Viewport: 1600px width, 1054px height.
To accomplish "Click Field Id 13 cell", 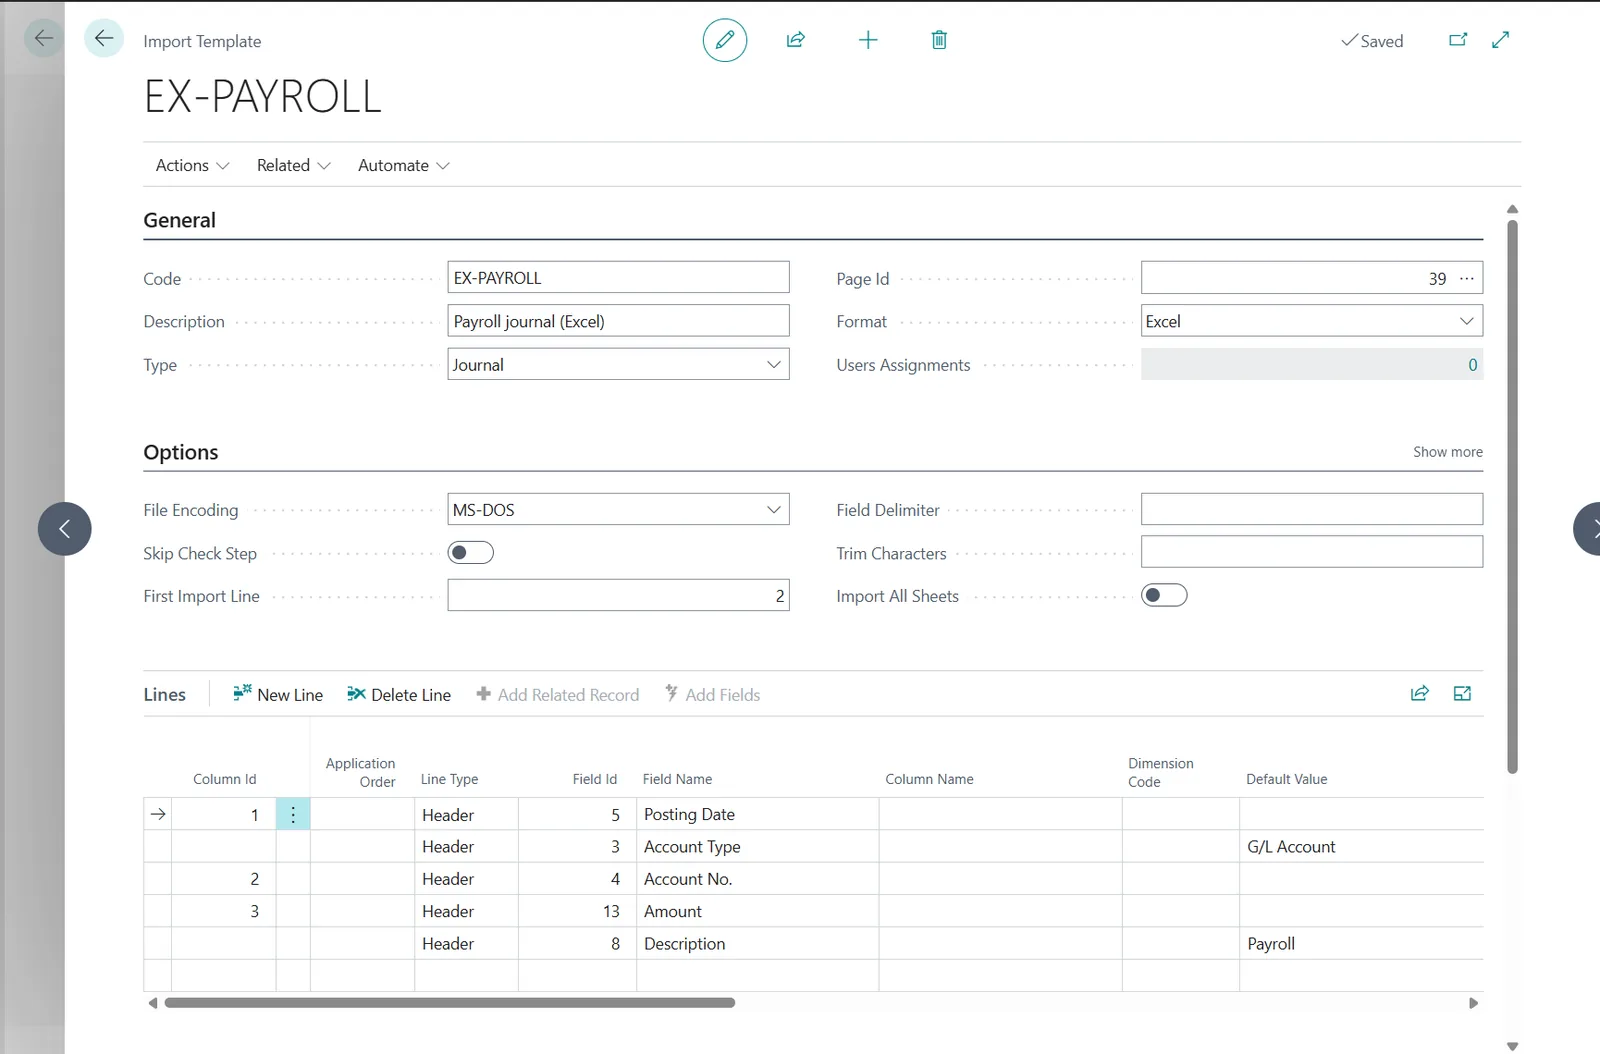I will tap(578, 911).
